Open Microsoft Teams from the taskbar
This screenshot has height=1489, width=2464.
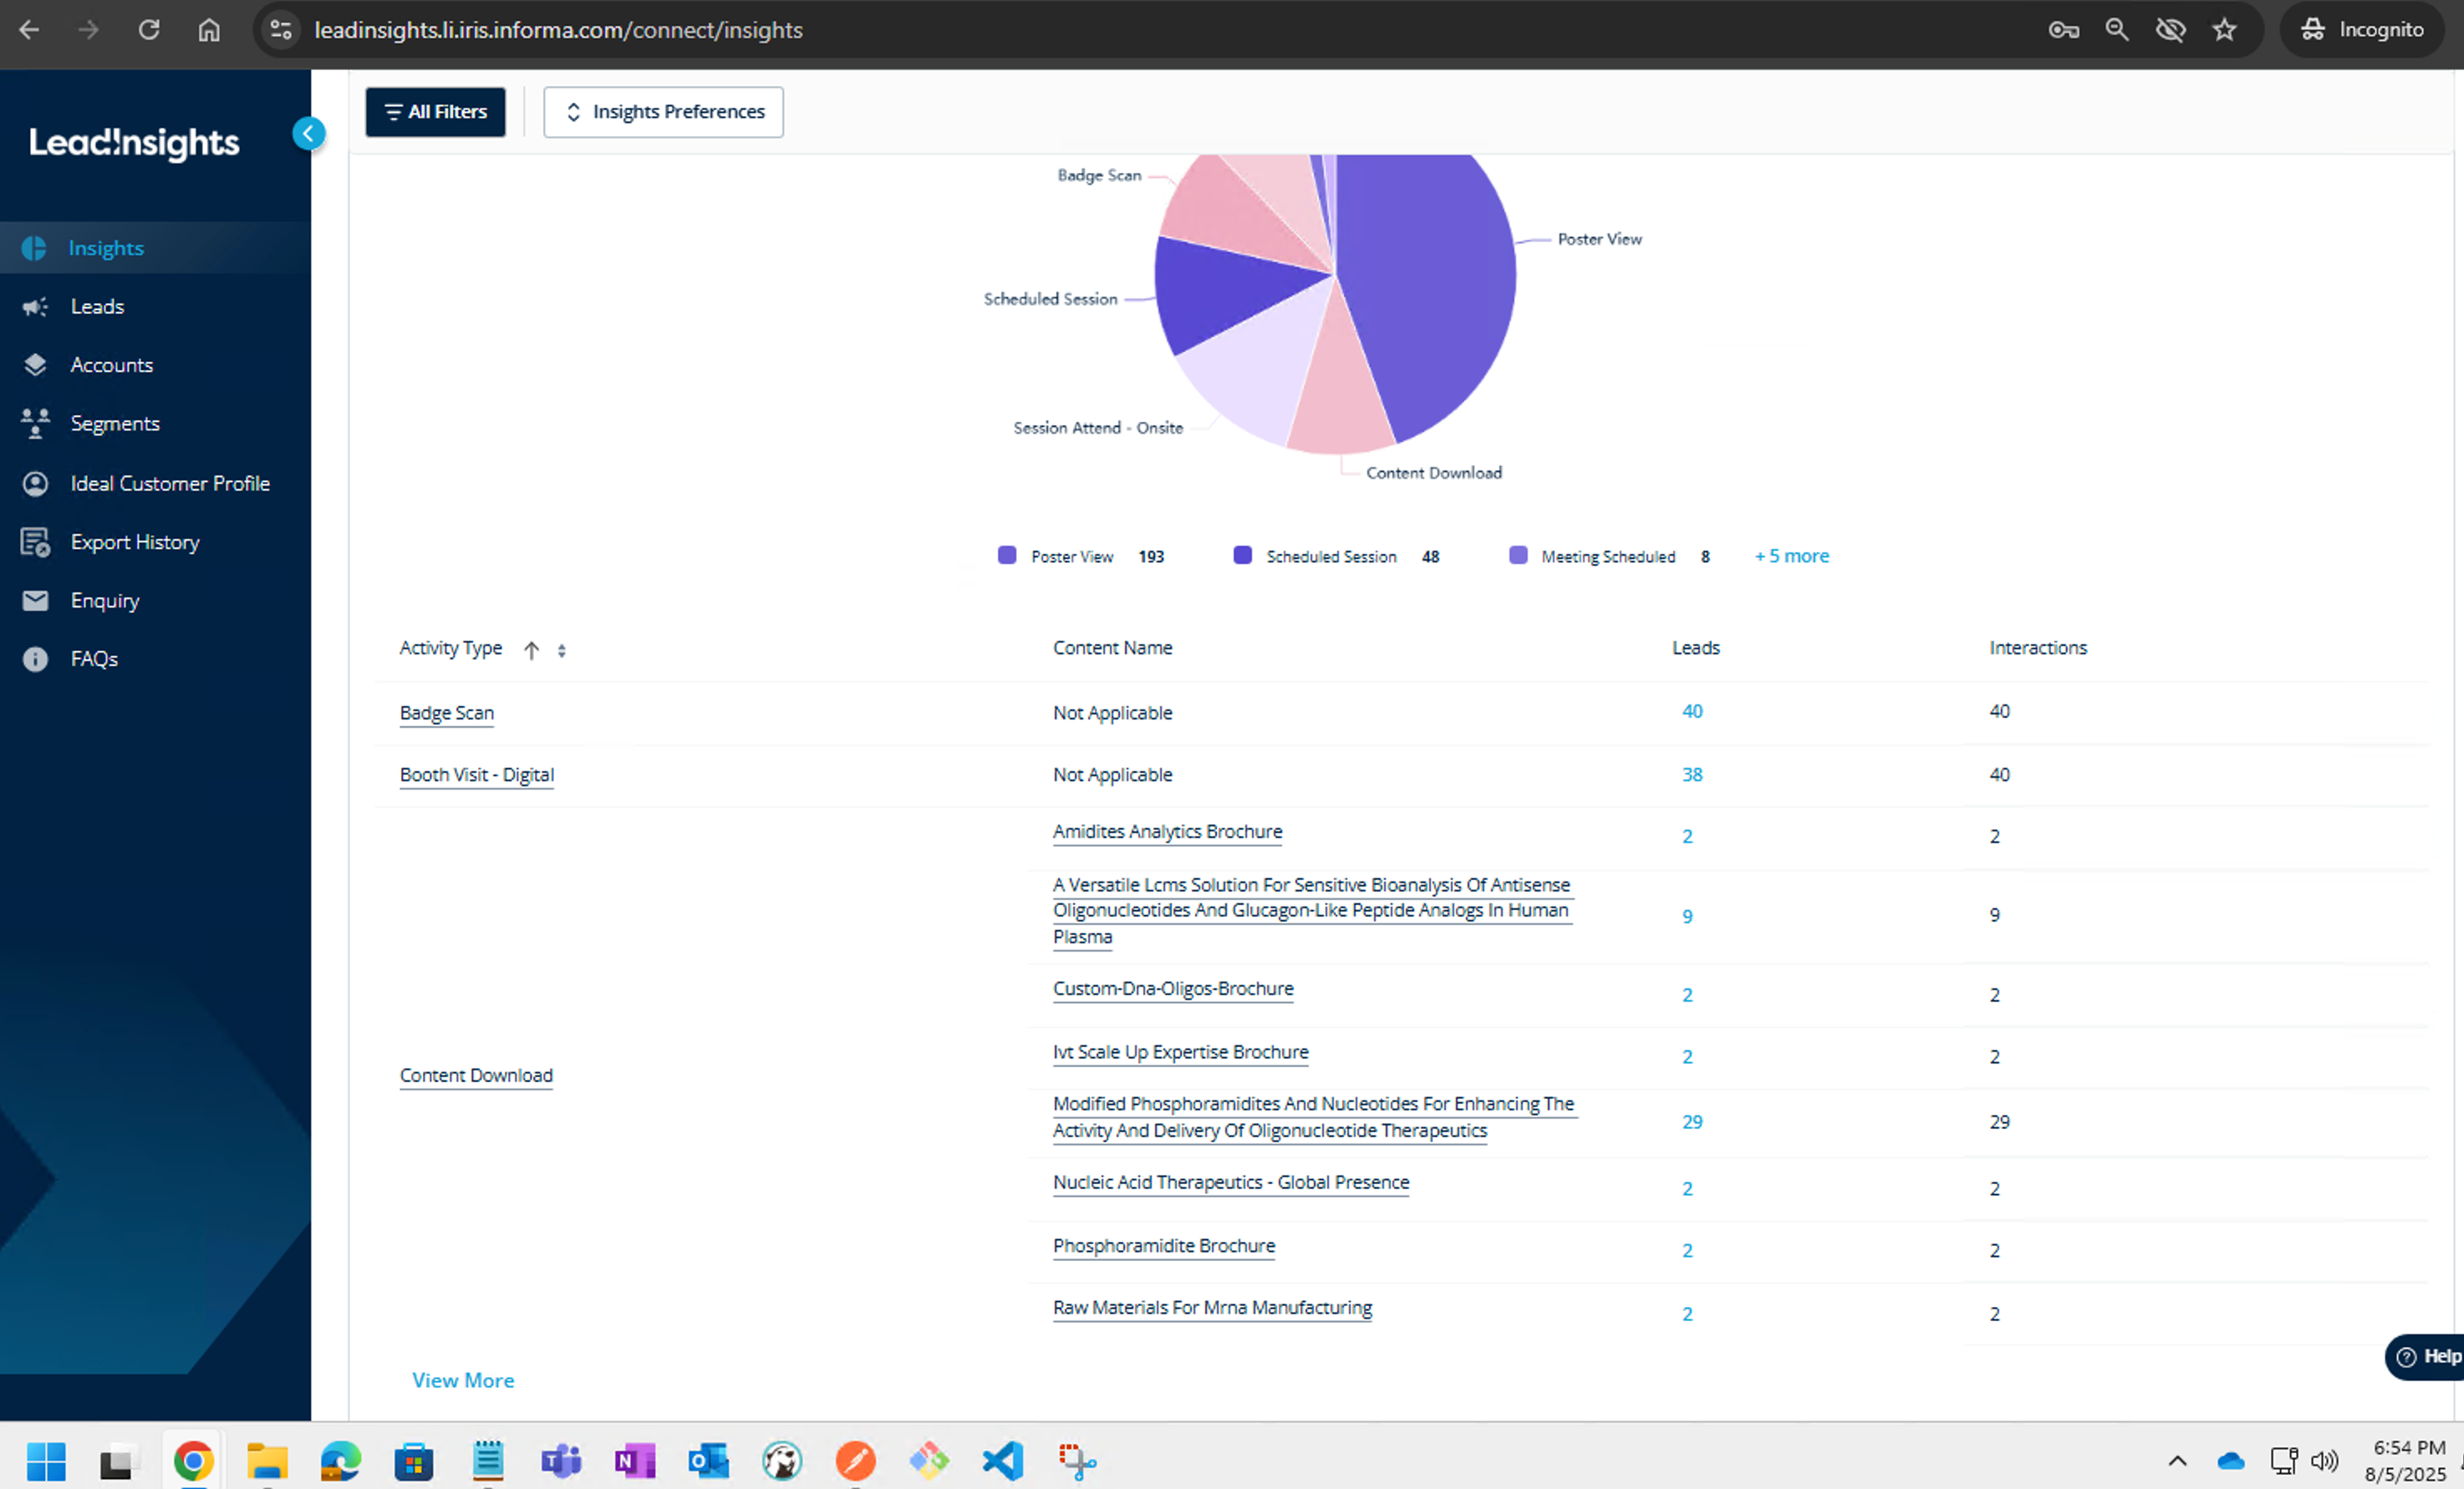tap(561, 1461)
